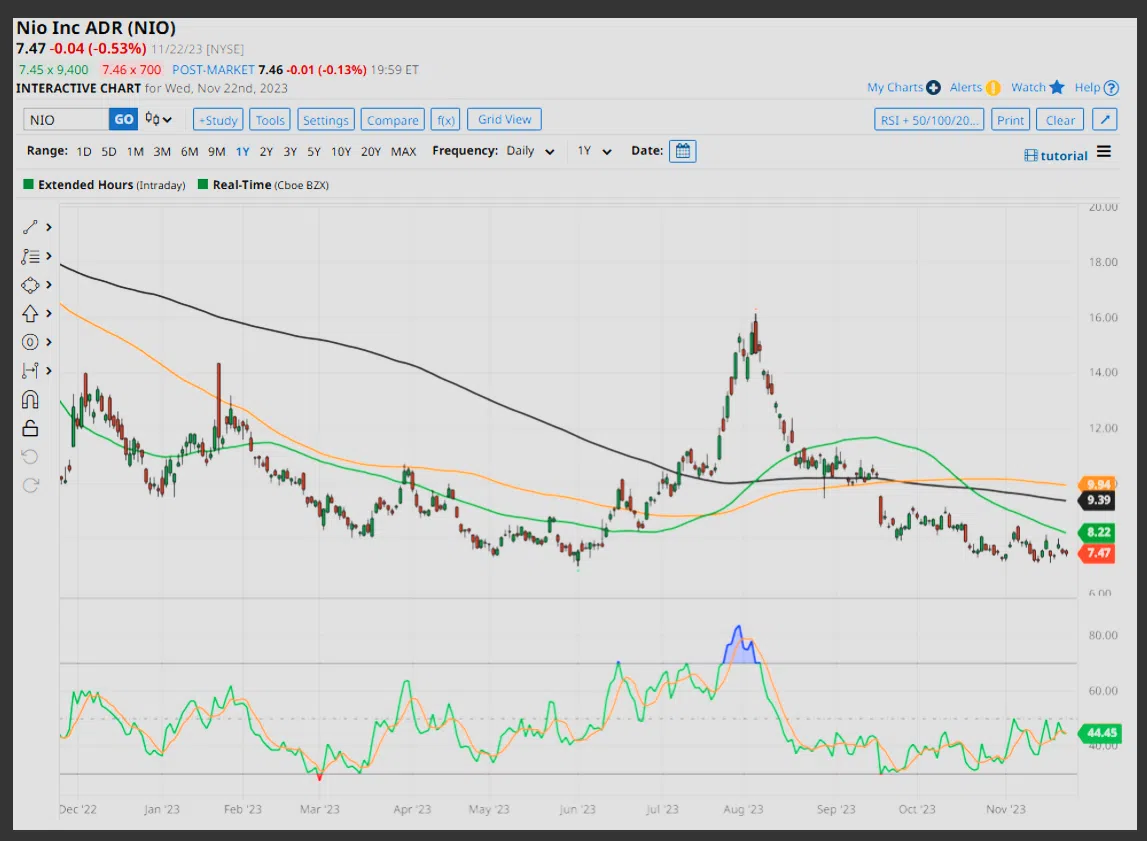Select the 2Y range
This screenshot has width=1147, height=841.
pyautogui.click(x=266, y=151)
